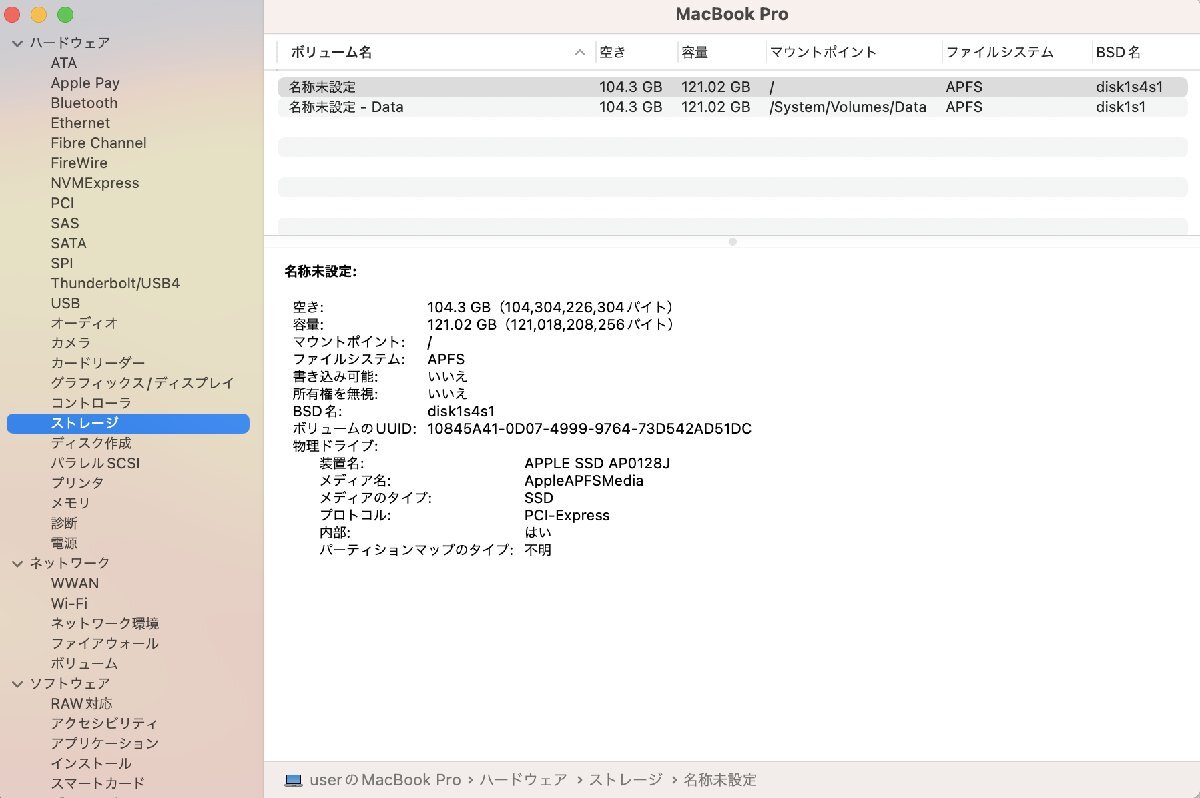Sort by ファイルシステム column header

point(1000,52)
